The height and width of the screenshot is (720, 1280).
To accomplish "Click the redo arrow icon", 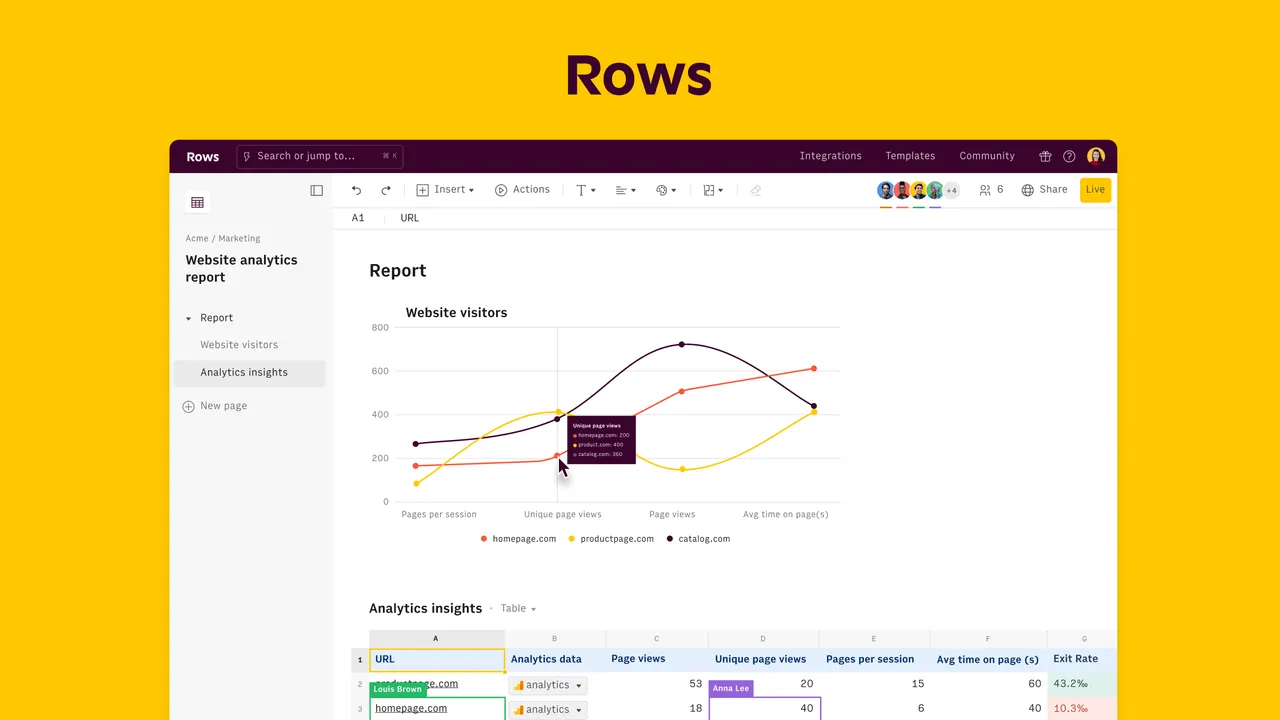I will 386,190.
